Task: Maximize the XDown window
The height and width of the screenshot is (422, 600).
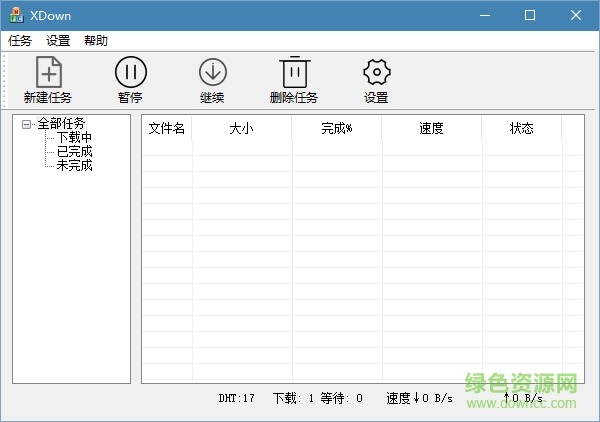Action: point(530,16)
